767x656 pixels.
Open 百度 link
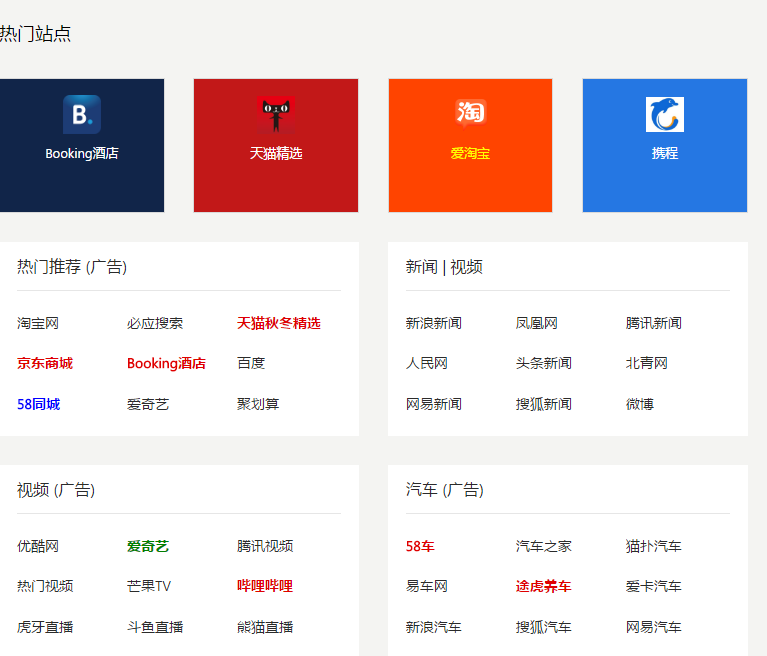(251, 363)
